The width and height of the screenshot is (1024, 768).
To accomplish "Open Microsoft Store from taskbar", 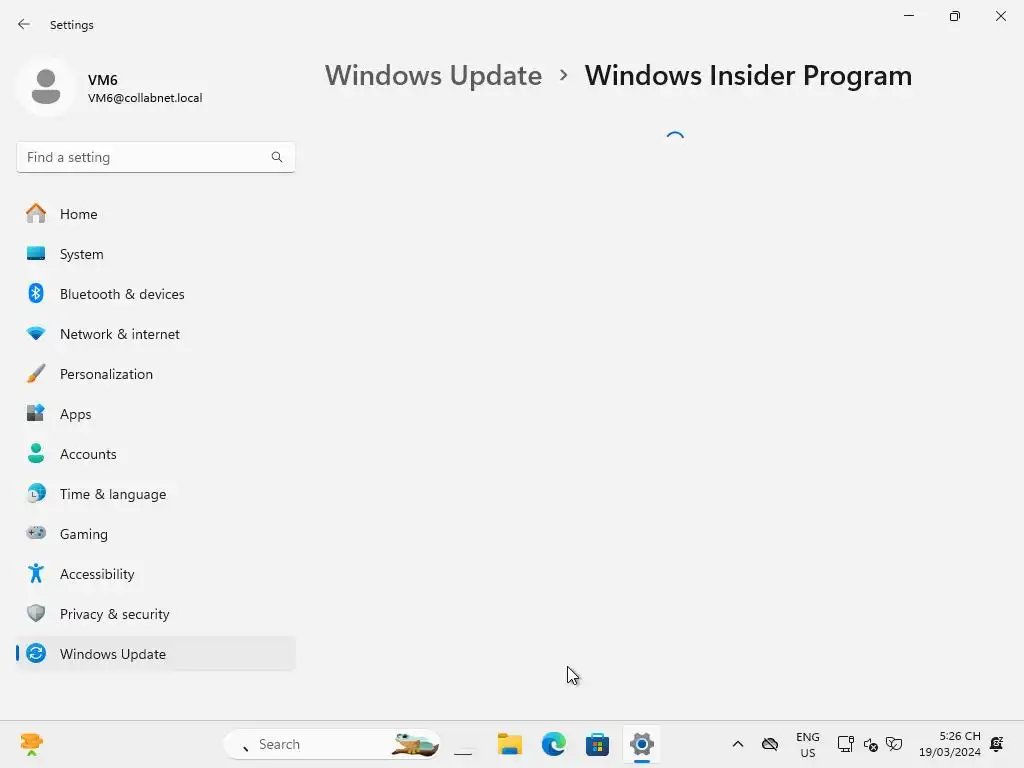I will pos(598,744).
